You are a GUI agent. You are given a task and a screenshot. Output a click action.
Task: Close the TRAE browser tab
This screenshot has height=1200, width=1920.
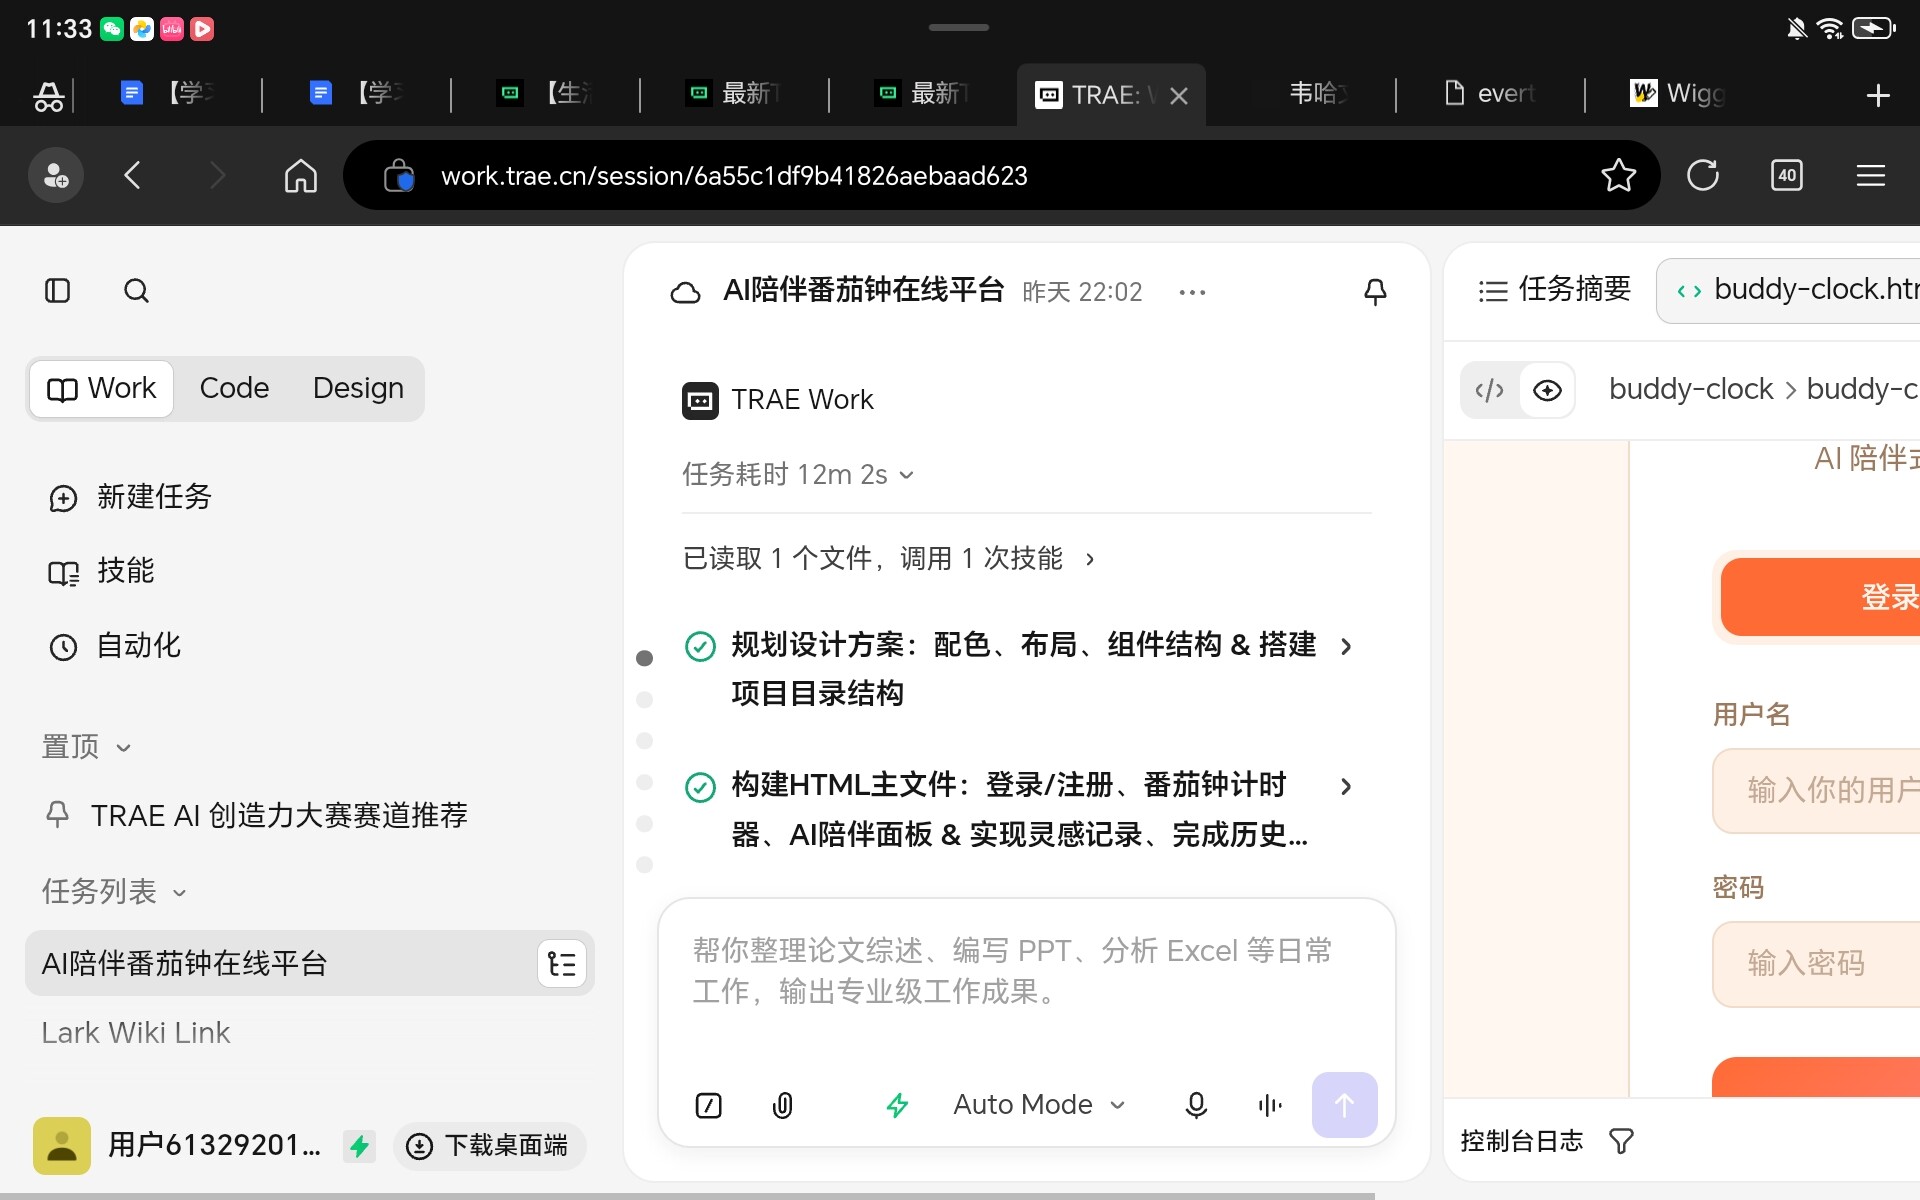[x=1179, y=95]
